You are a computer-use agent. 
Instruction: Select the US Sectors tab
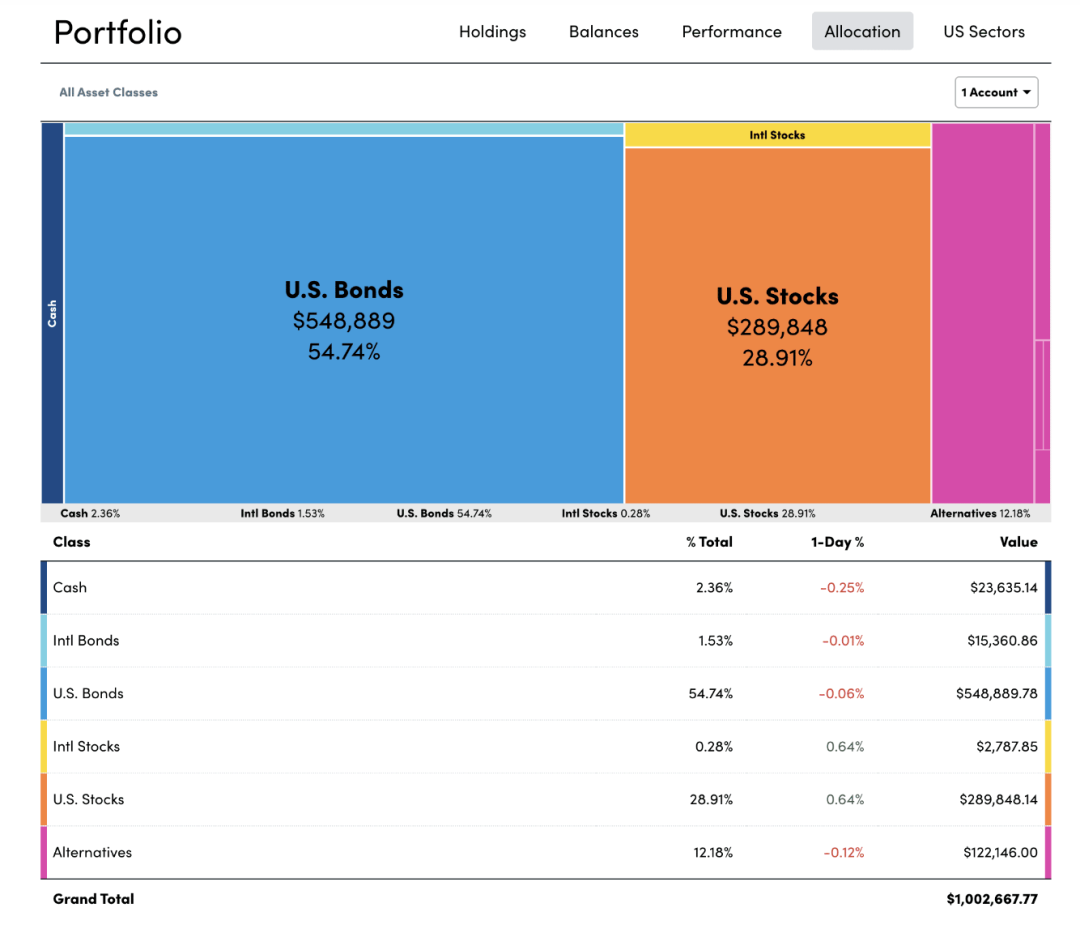tap(984, 32)
